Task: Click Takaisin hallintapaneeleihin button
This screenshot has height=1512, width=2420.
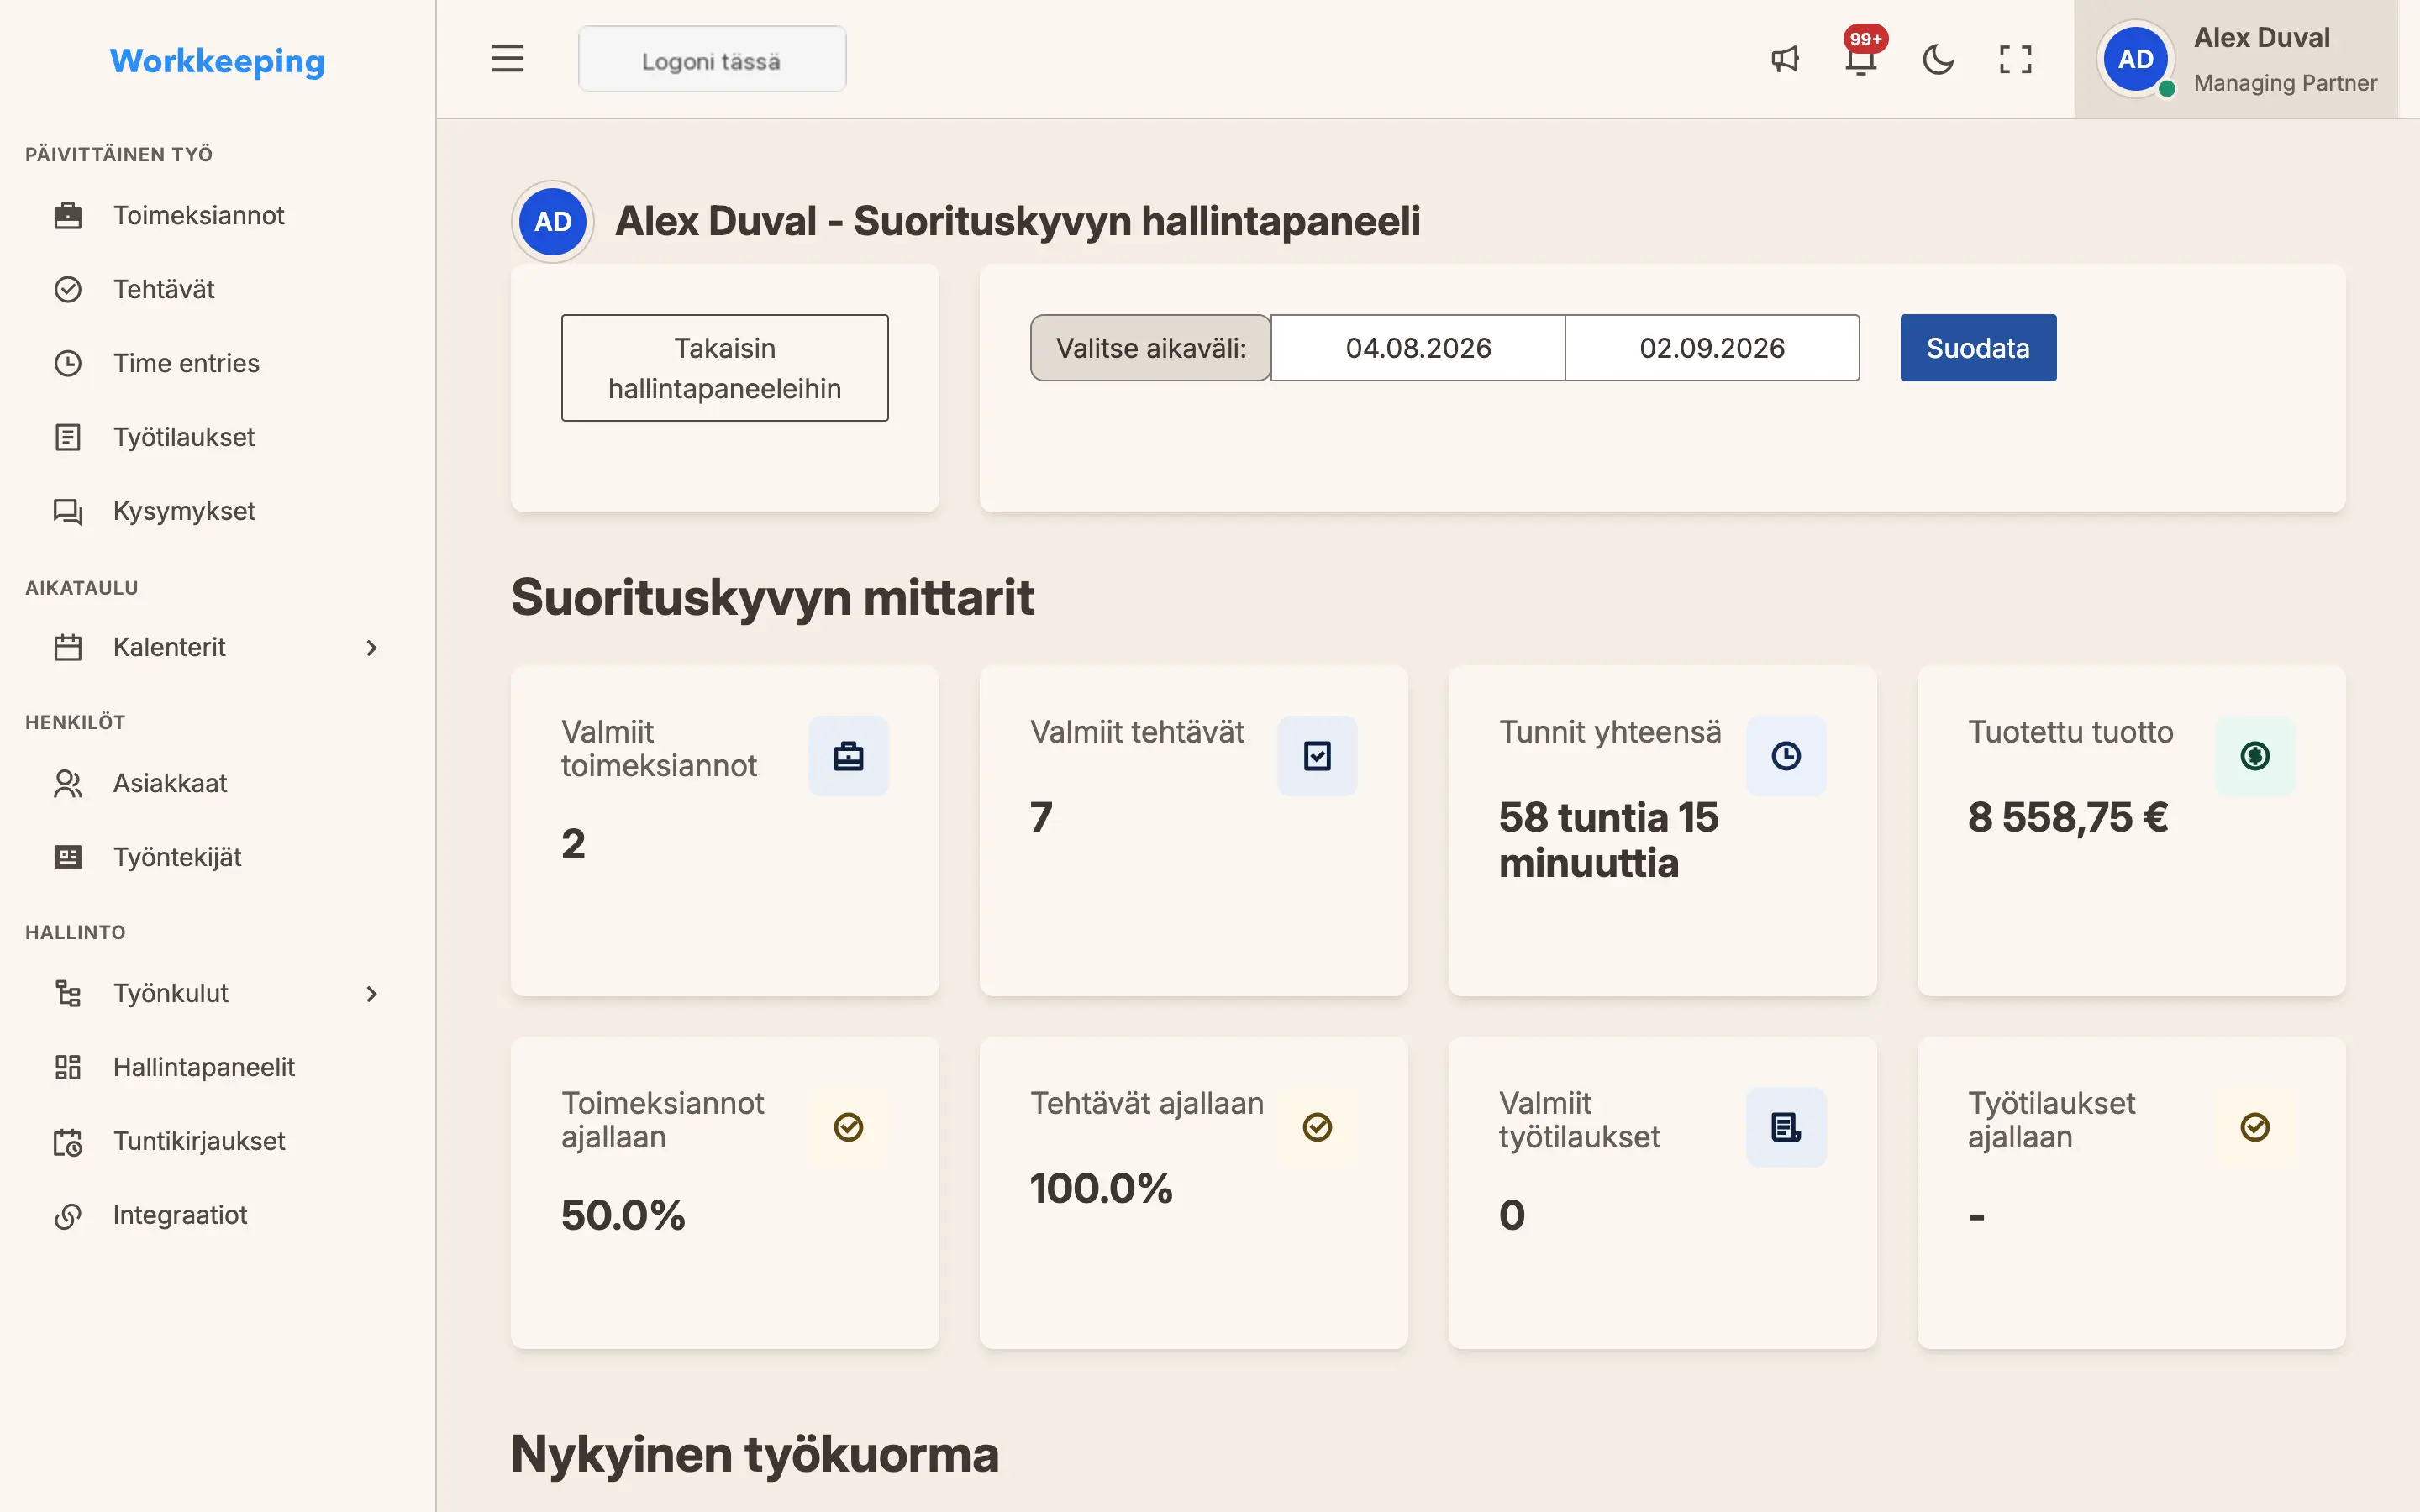Action: (724, 368)
